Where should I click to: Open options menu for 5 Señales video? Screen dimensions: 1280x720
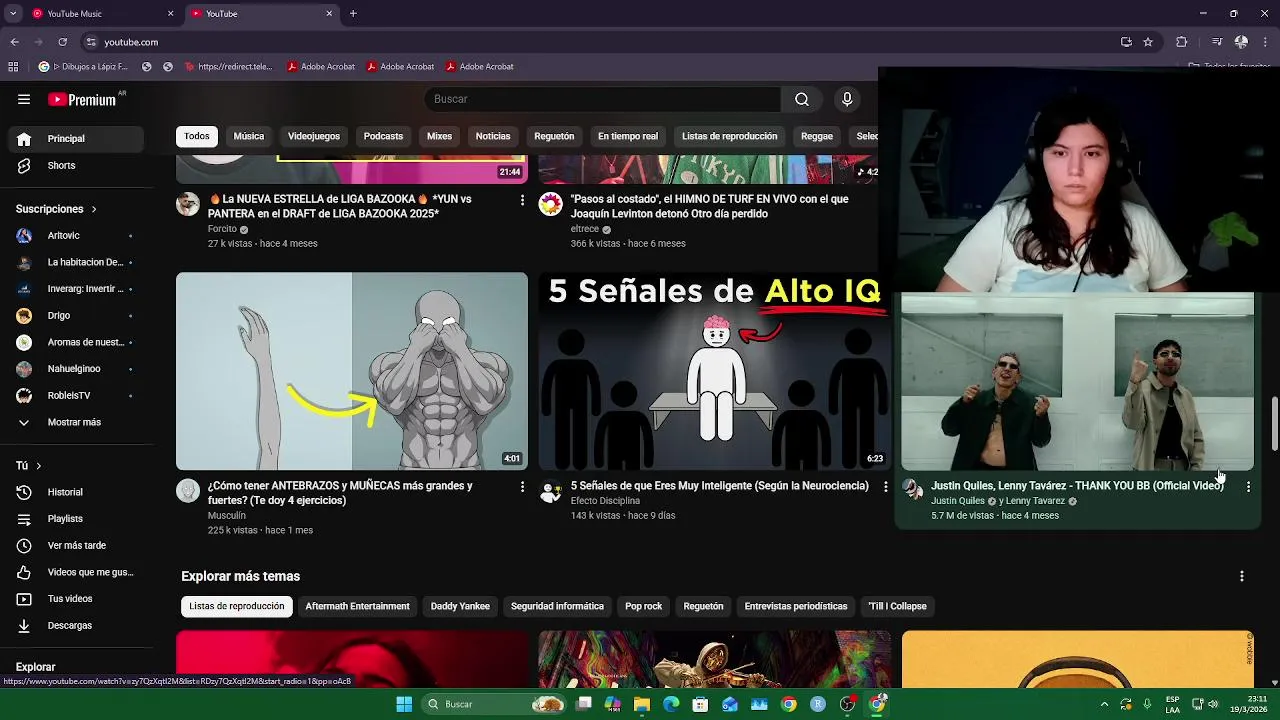[885, 487]
